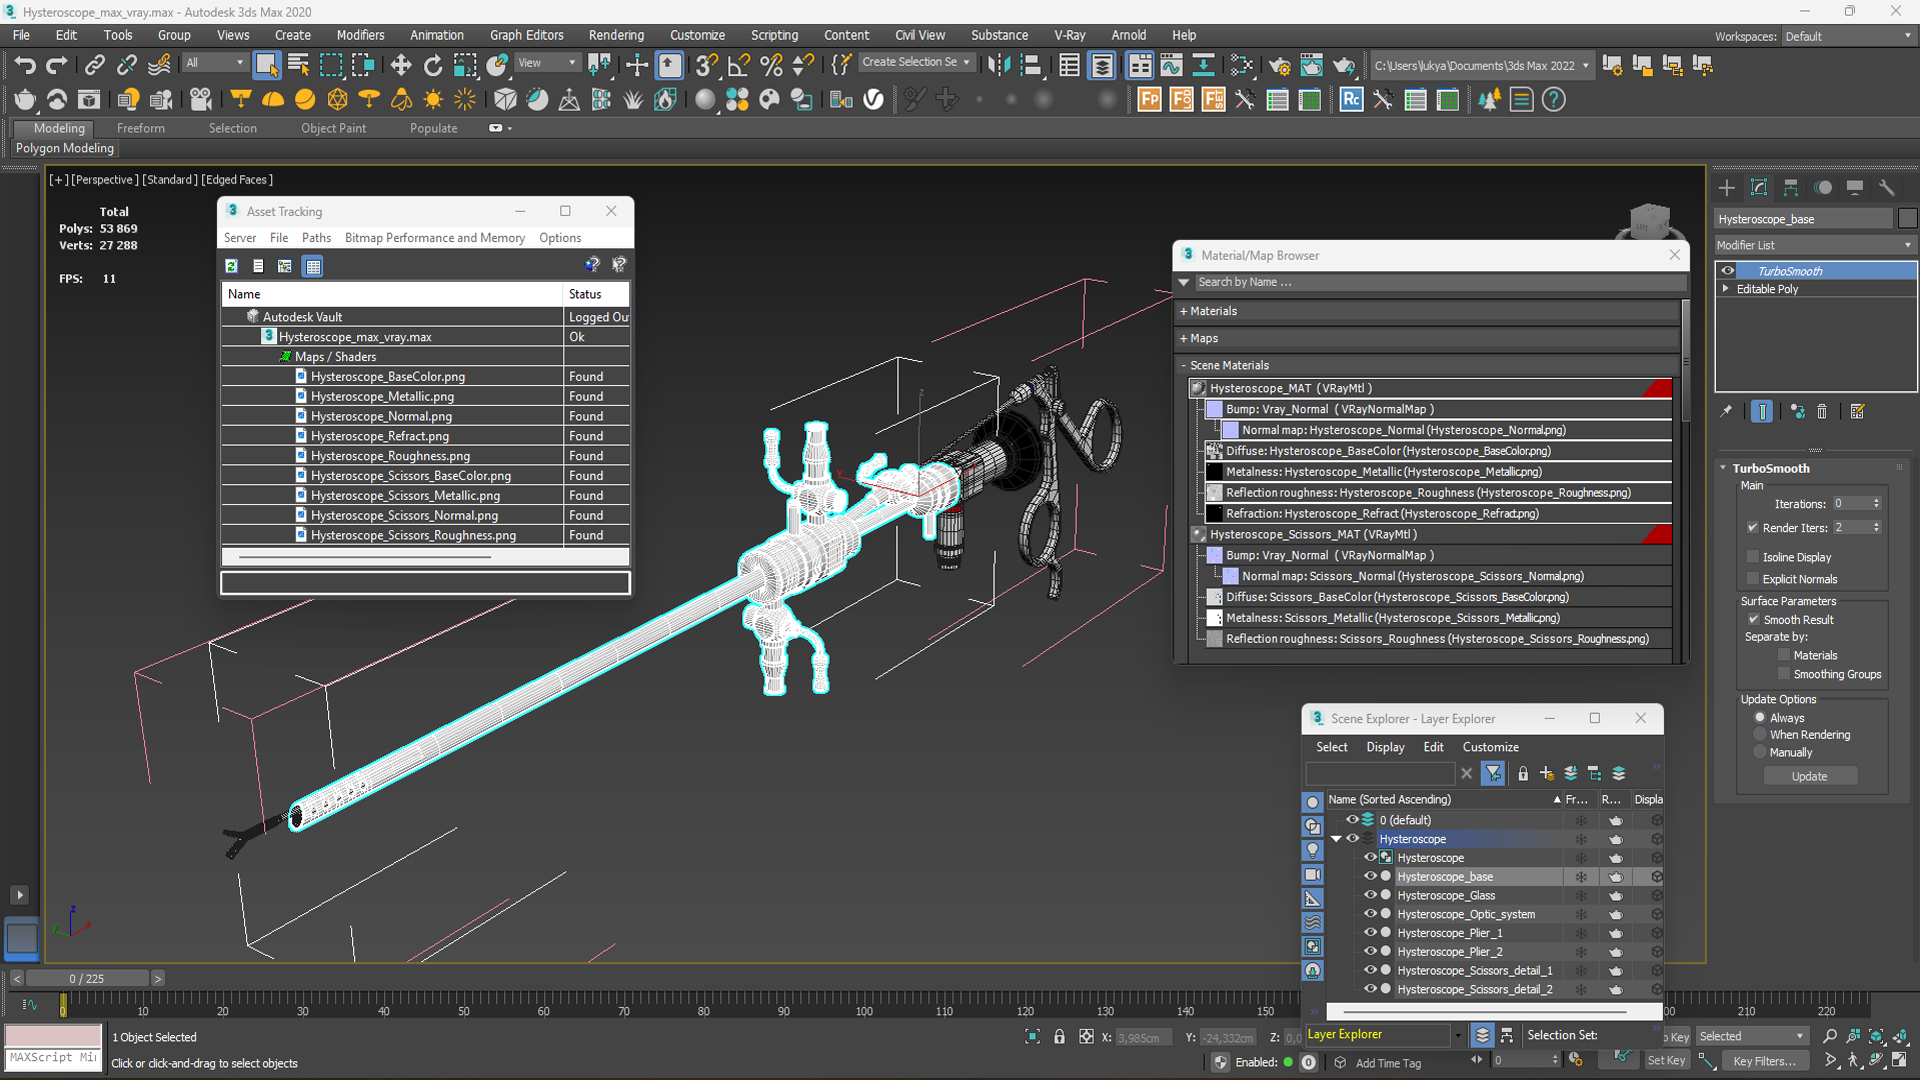The image size is (1920, 1080).
Task: Click Remove modifier trash icon
Action: 1822,411
